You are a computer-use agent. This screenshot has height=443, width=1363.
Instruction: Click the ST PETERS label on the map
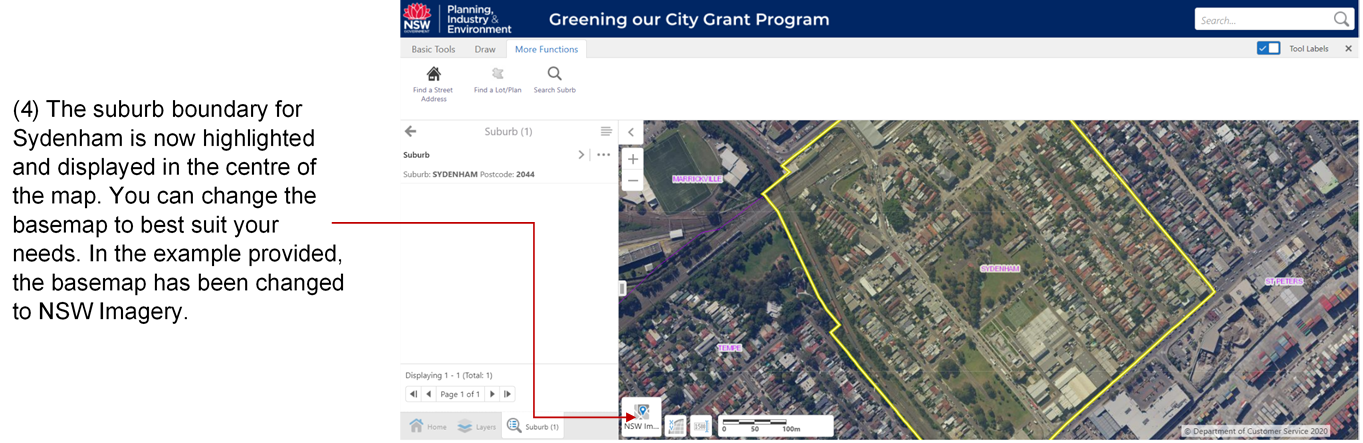tap(1284, 282)
